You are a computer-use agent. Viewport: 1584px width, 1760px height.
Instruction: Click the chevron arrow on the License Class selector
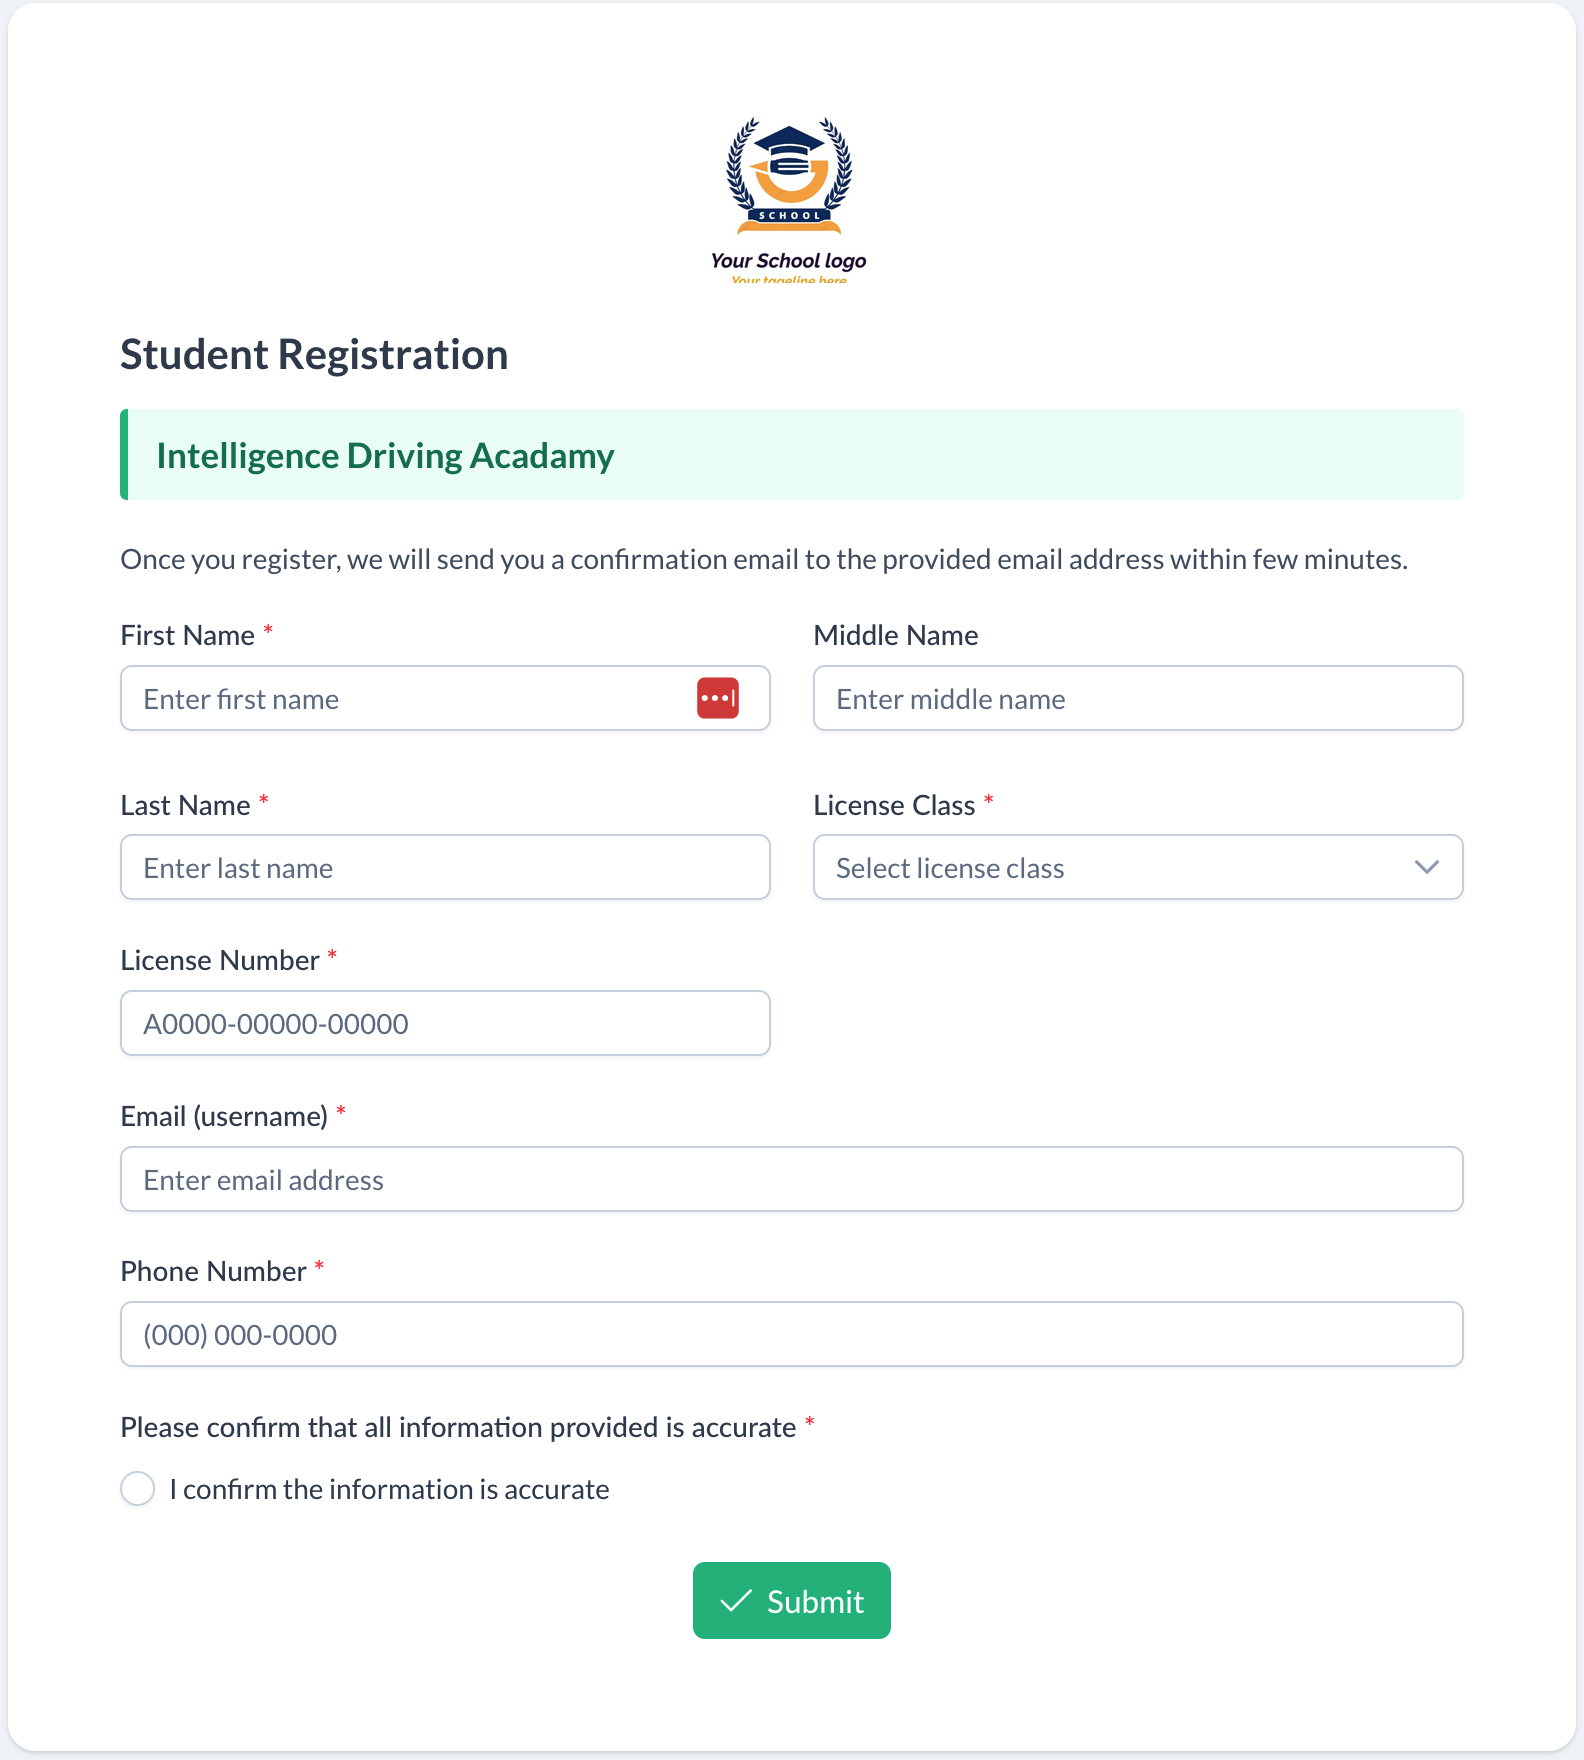(x=1428, y=867)
